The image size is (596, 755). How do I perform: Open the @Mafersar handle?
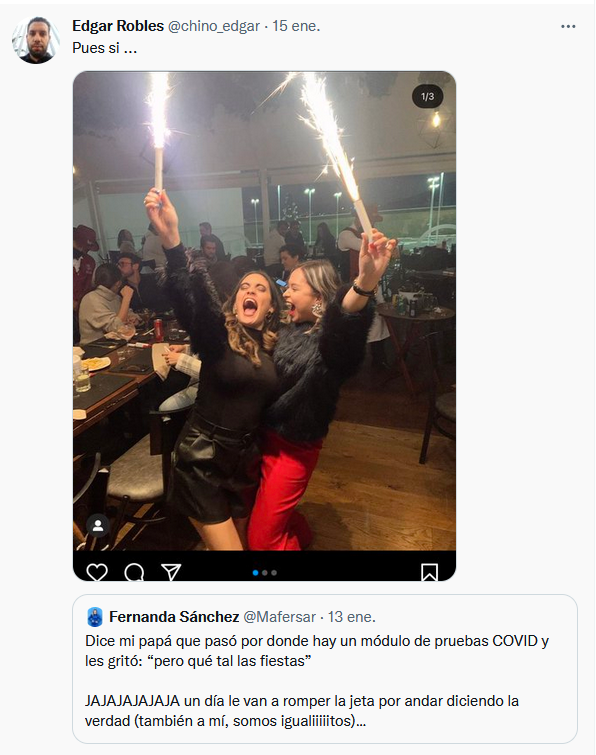coord(279,617)
